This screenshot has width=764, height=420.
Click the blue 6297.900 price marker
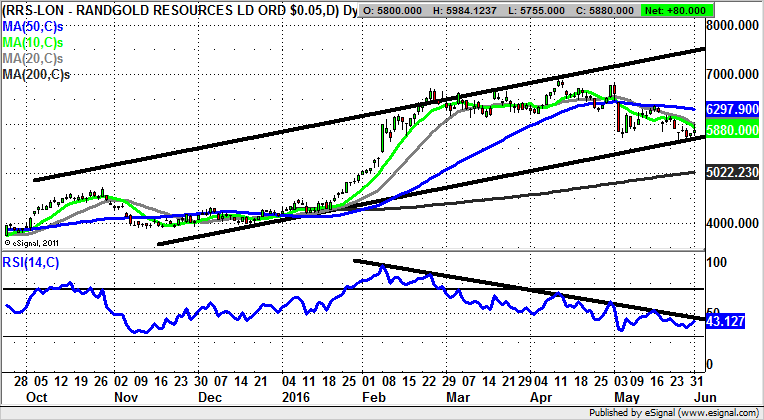coord(731,108)
